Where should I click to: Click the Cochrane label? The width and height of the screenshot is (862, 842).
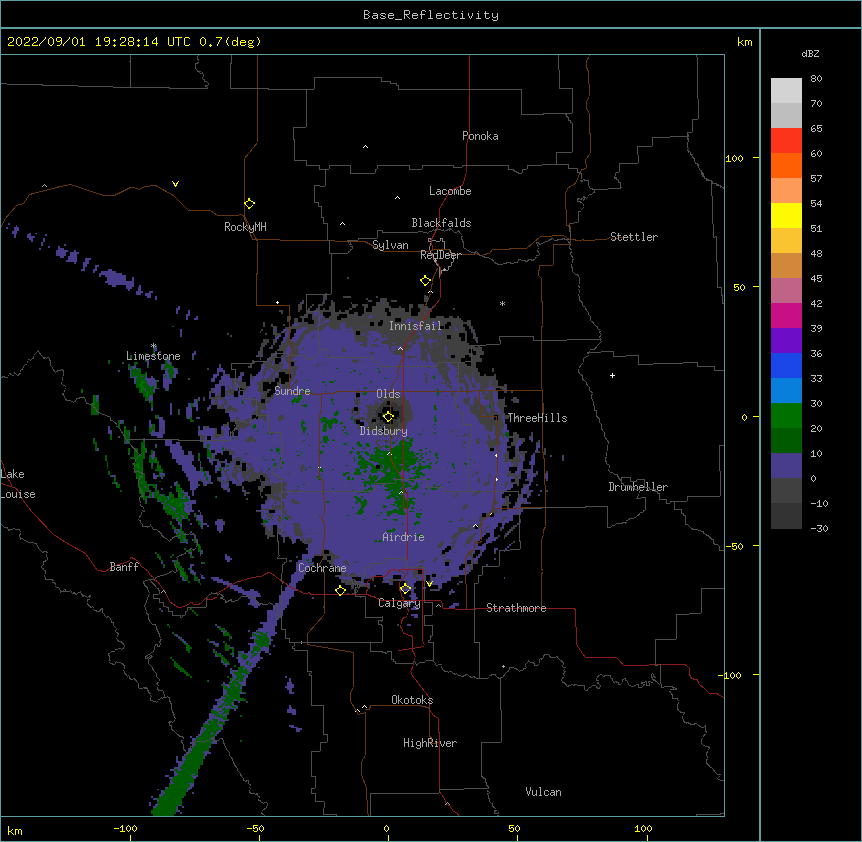coord(322,568)
